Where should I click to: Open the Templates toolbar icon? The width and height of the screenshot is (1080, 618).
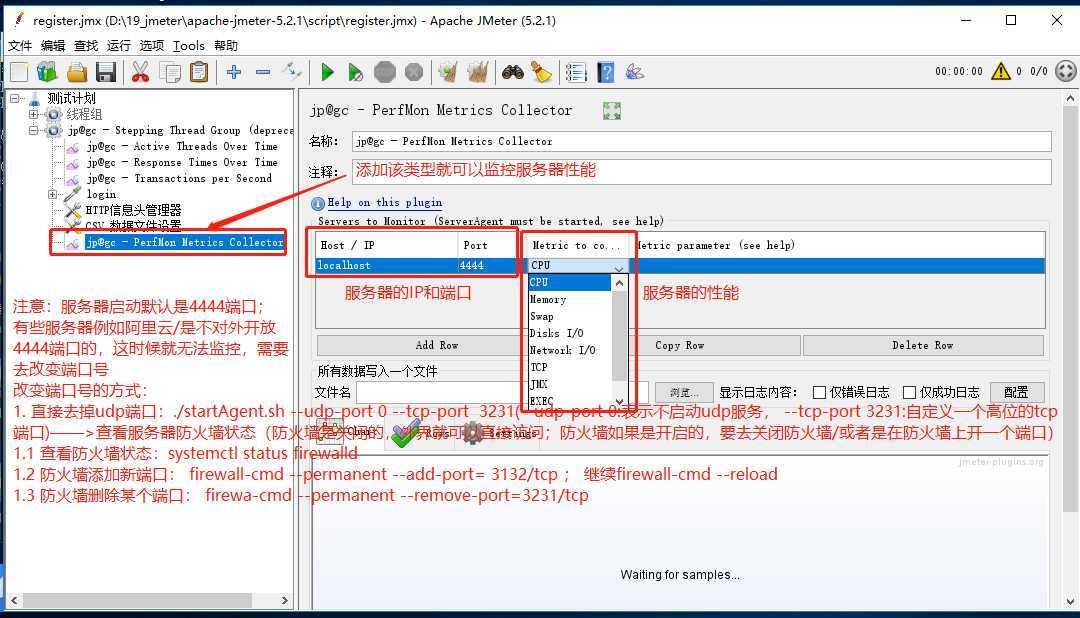(48, 72)
